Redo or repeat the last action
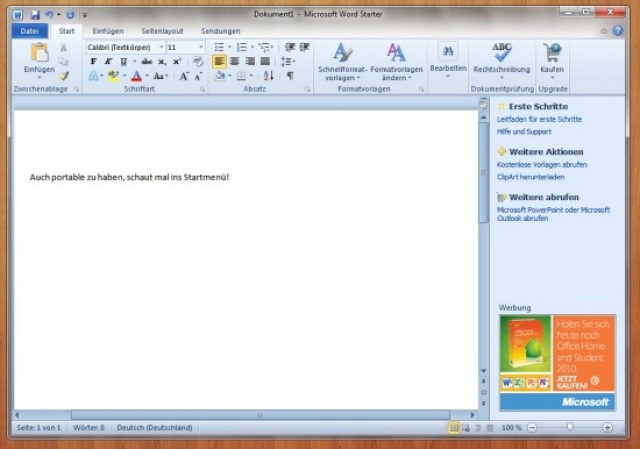 point(70,15)
